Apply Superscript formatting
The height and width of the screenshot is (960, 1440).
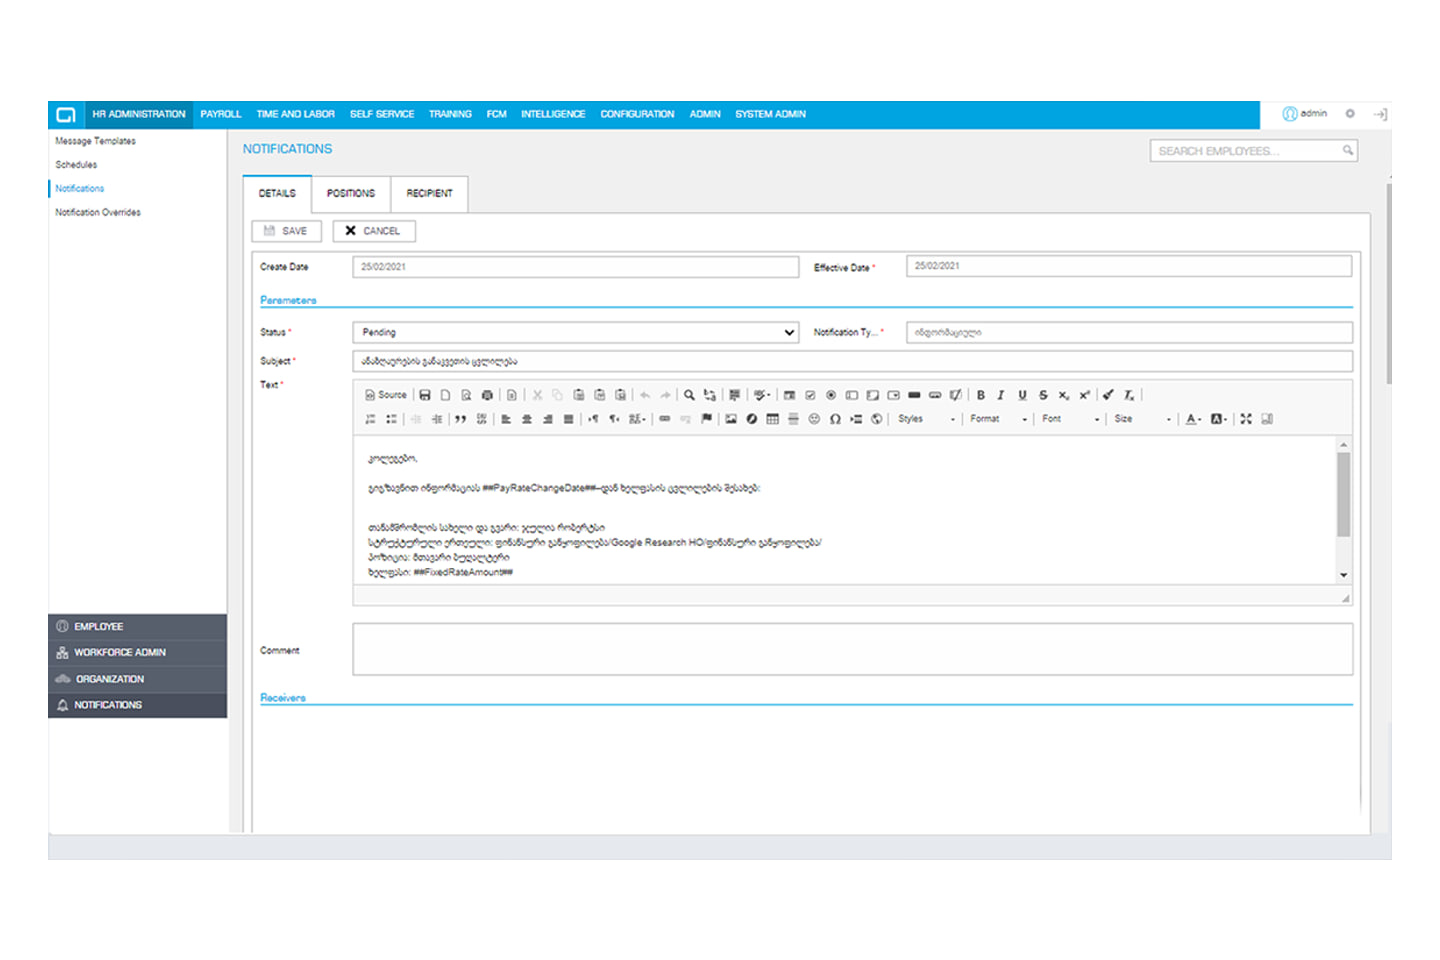point(1084,395)
